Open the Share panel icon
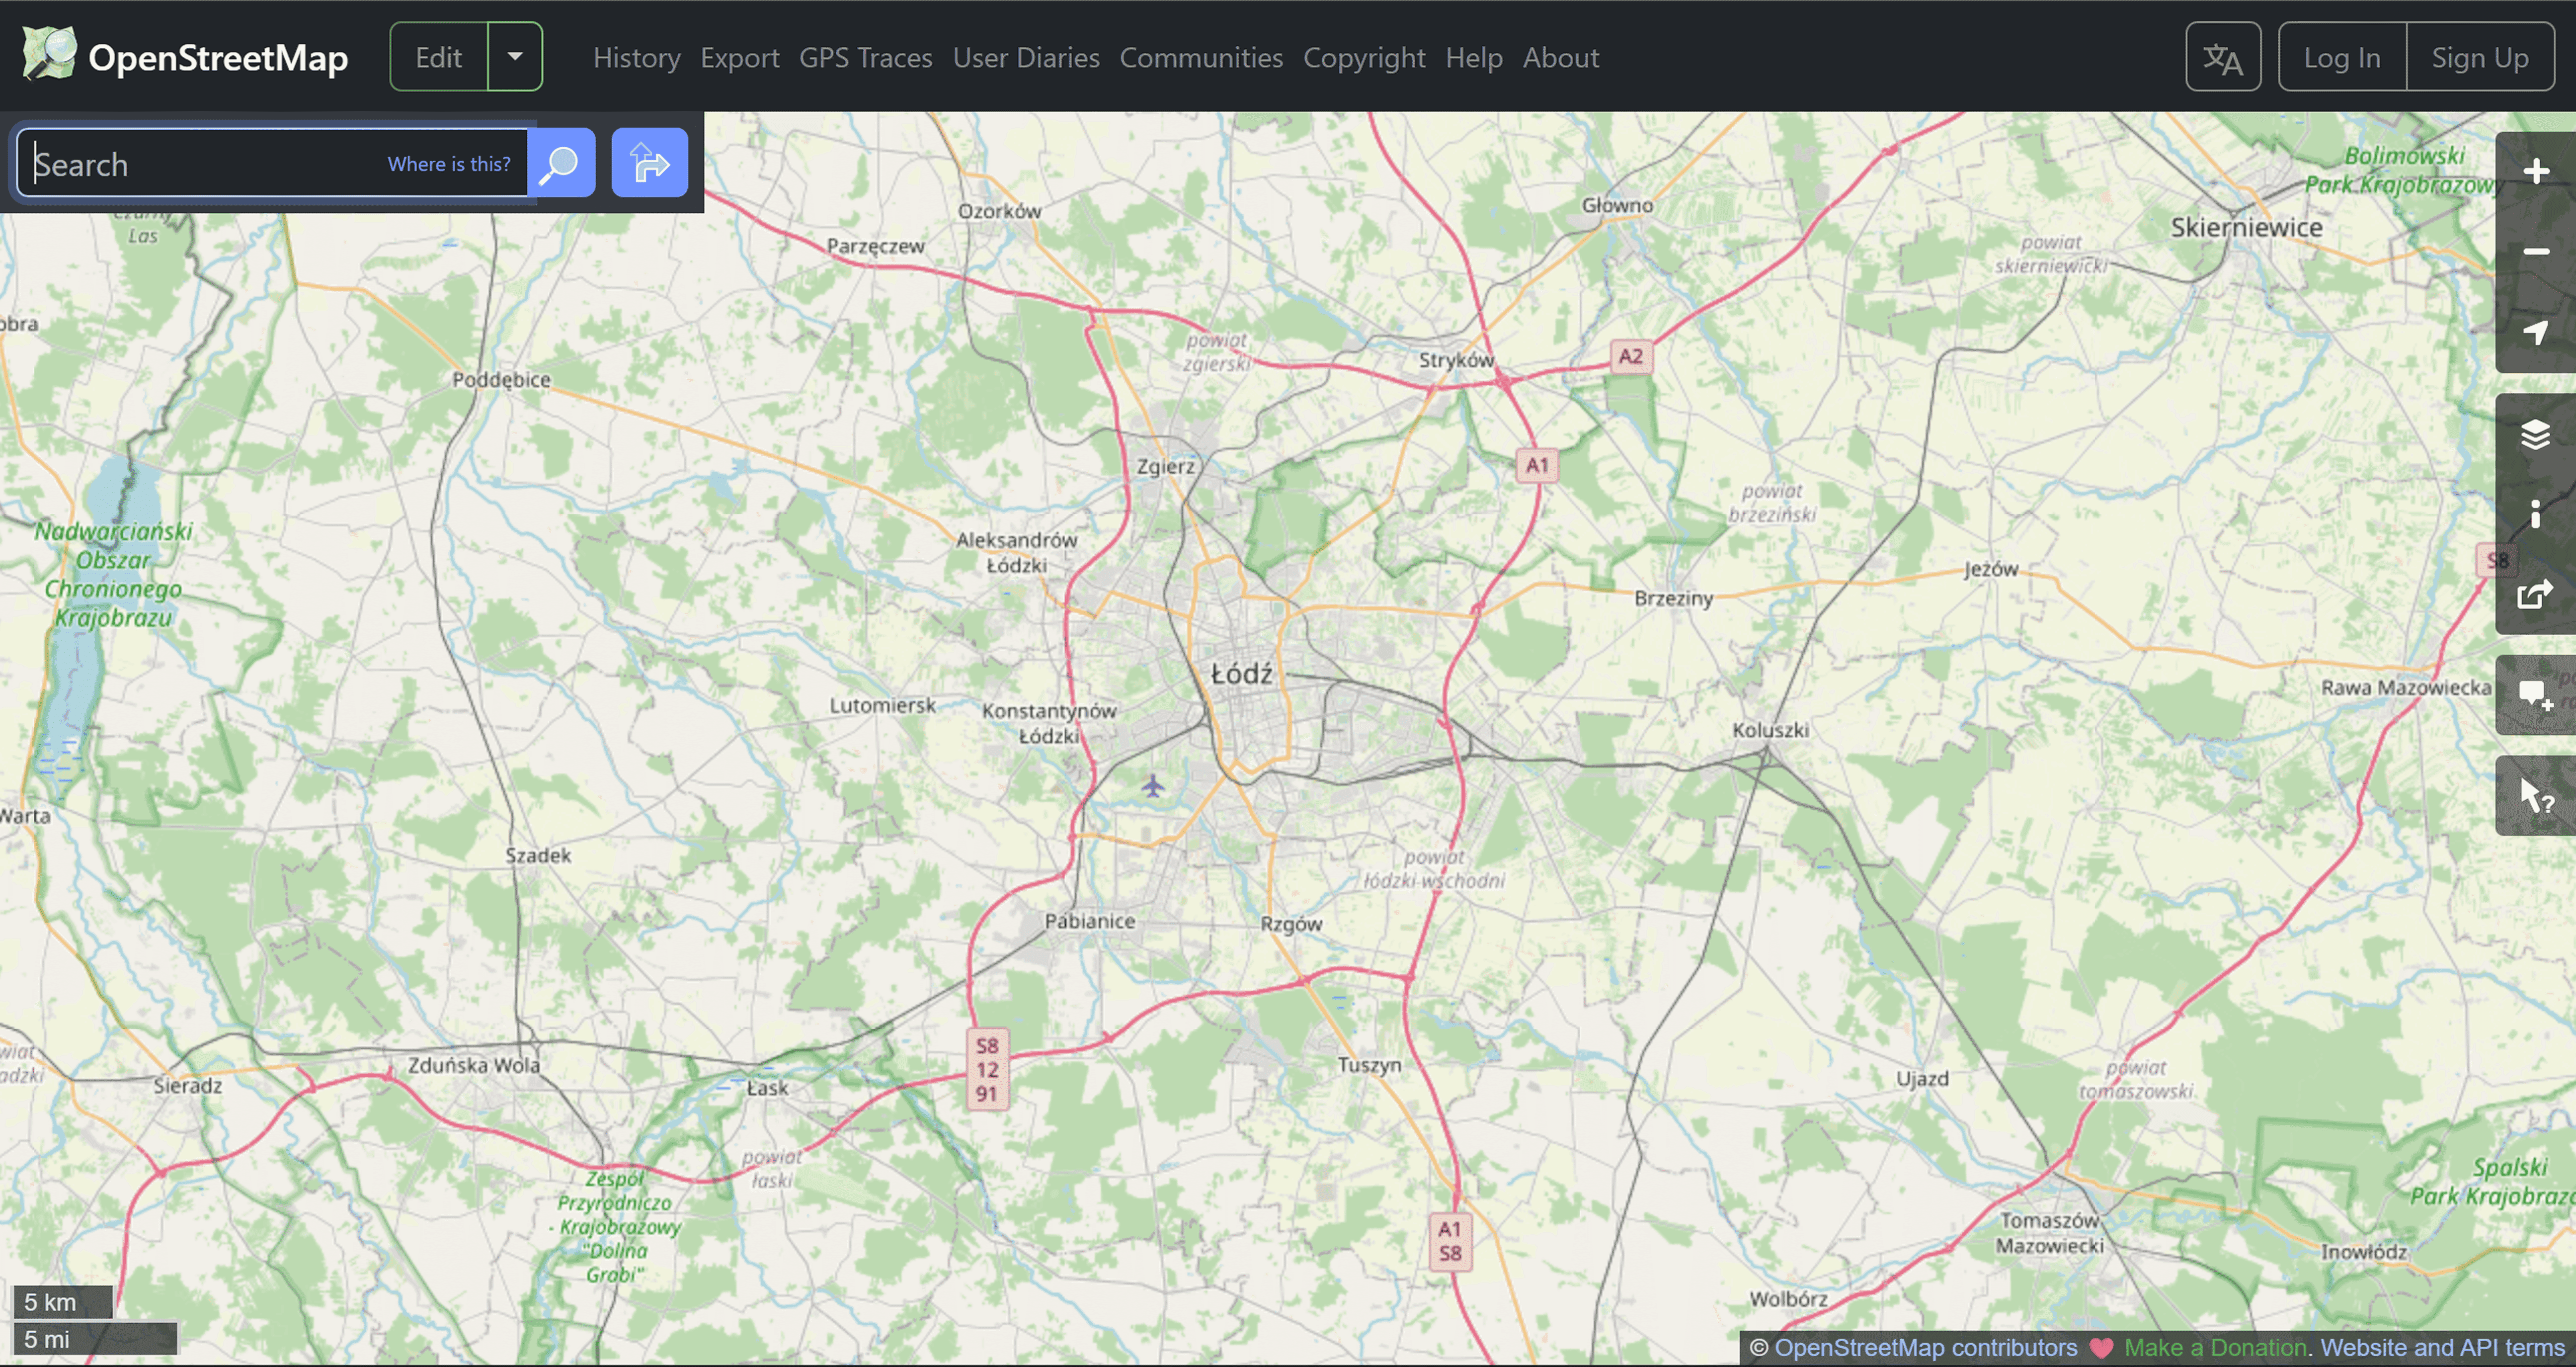 point(2535,594)
